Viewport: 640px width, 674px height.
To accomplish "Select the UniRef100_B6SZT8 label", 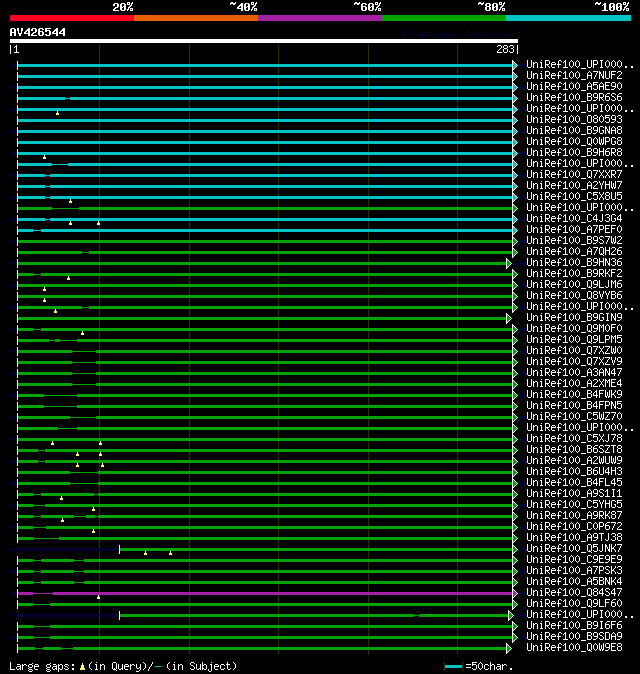I will 574,450.
